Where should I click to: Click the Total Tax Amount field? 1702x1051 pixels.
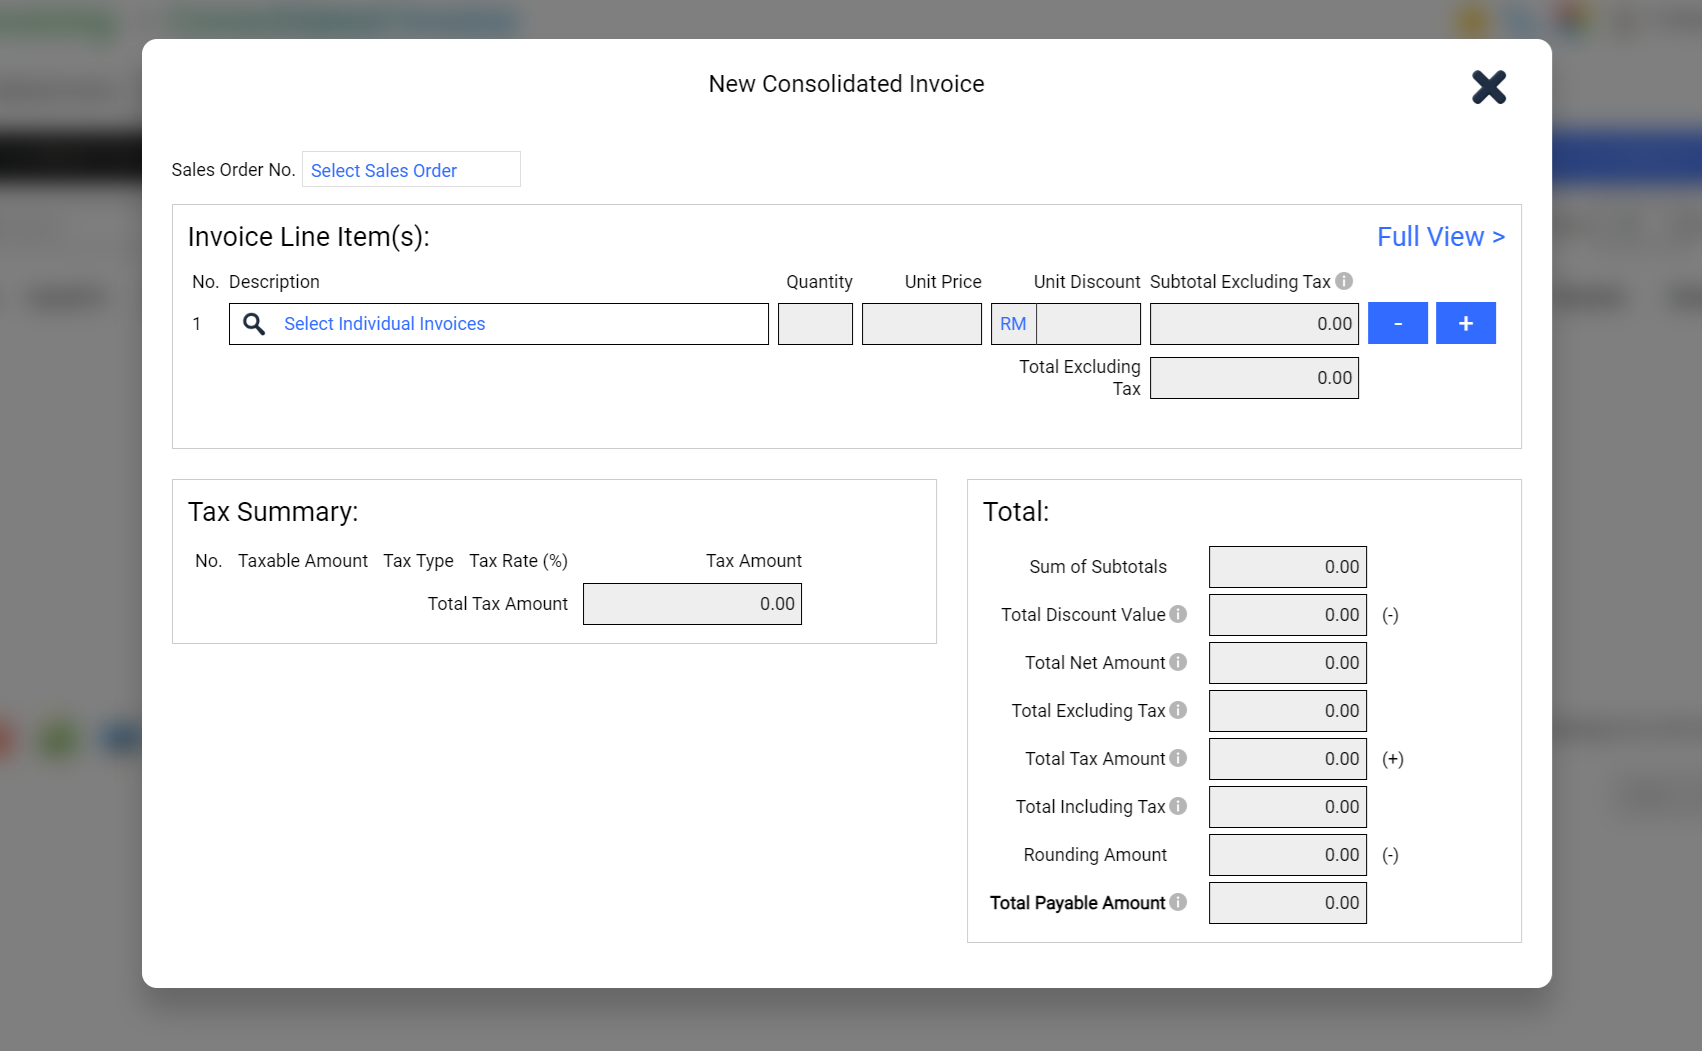point(692,603)
